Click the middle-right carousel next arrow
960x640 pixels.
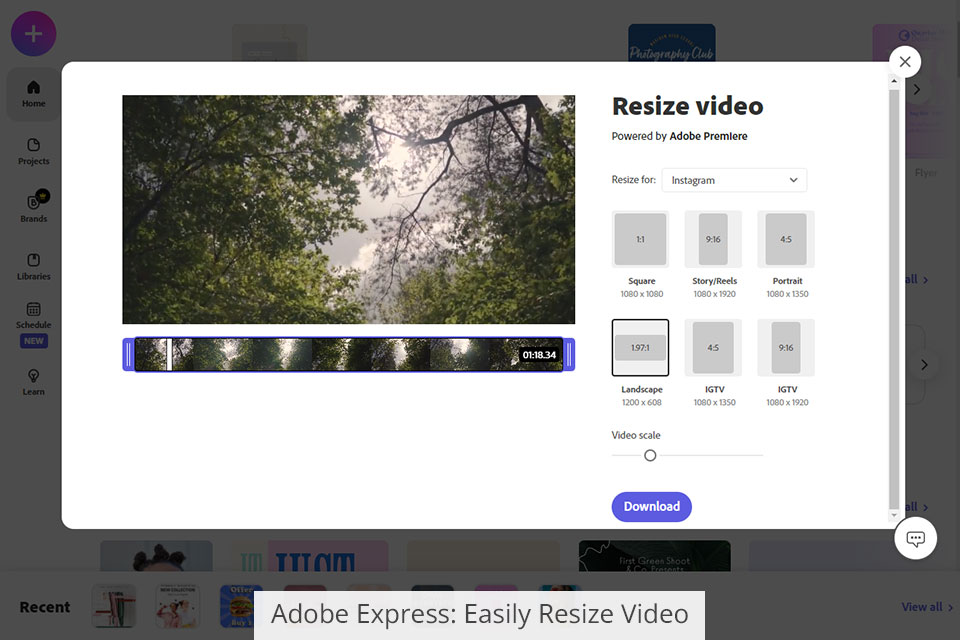(924, 364)
